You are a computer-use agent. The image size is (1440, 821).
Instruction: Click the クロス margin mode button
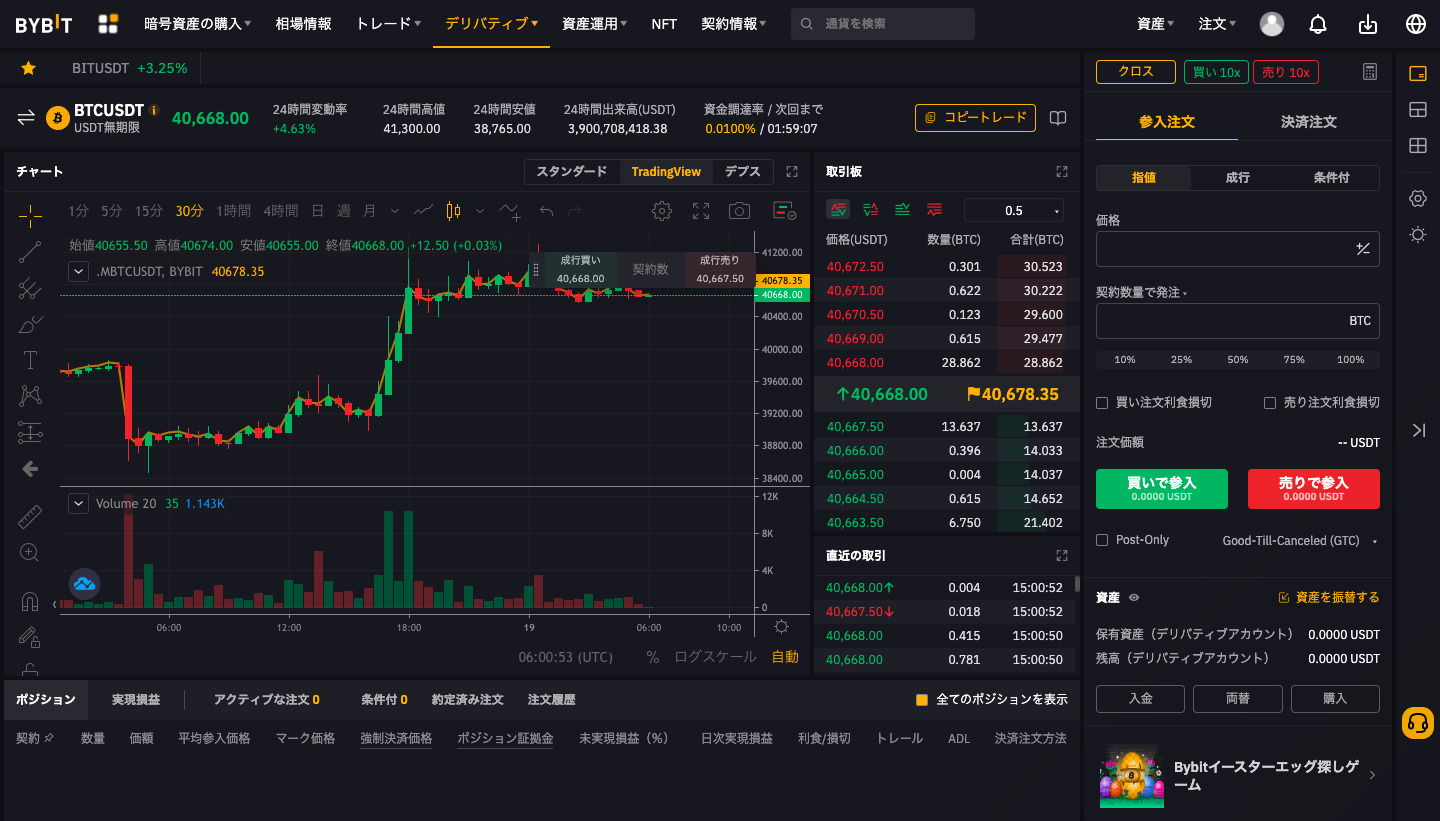[x=1135, y=72]
